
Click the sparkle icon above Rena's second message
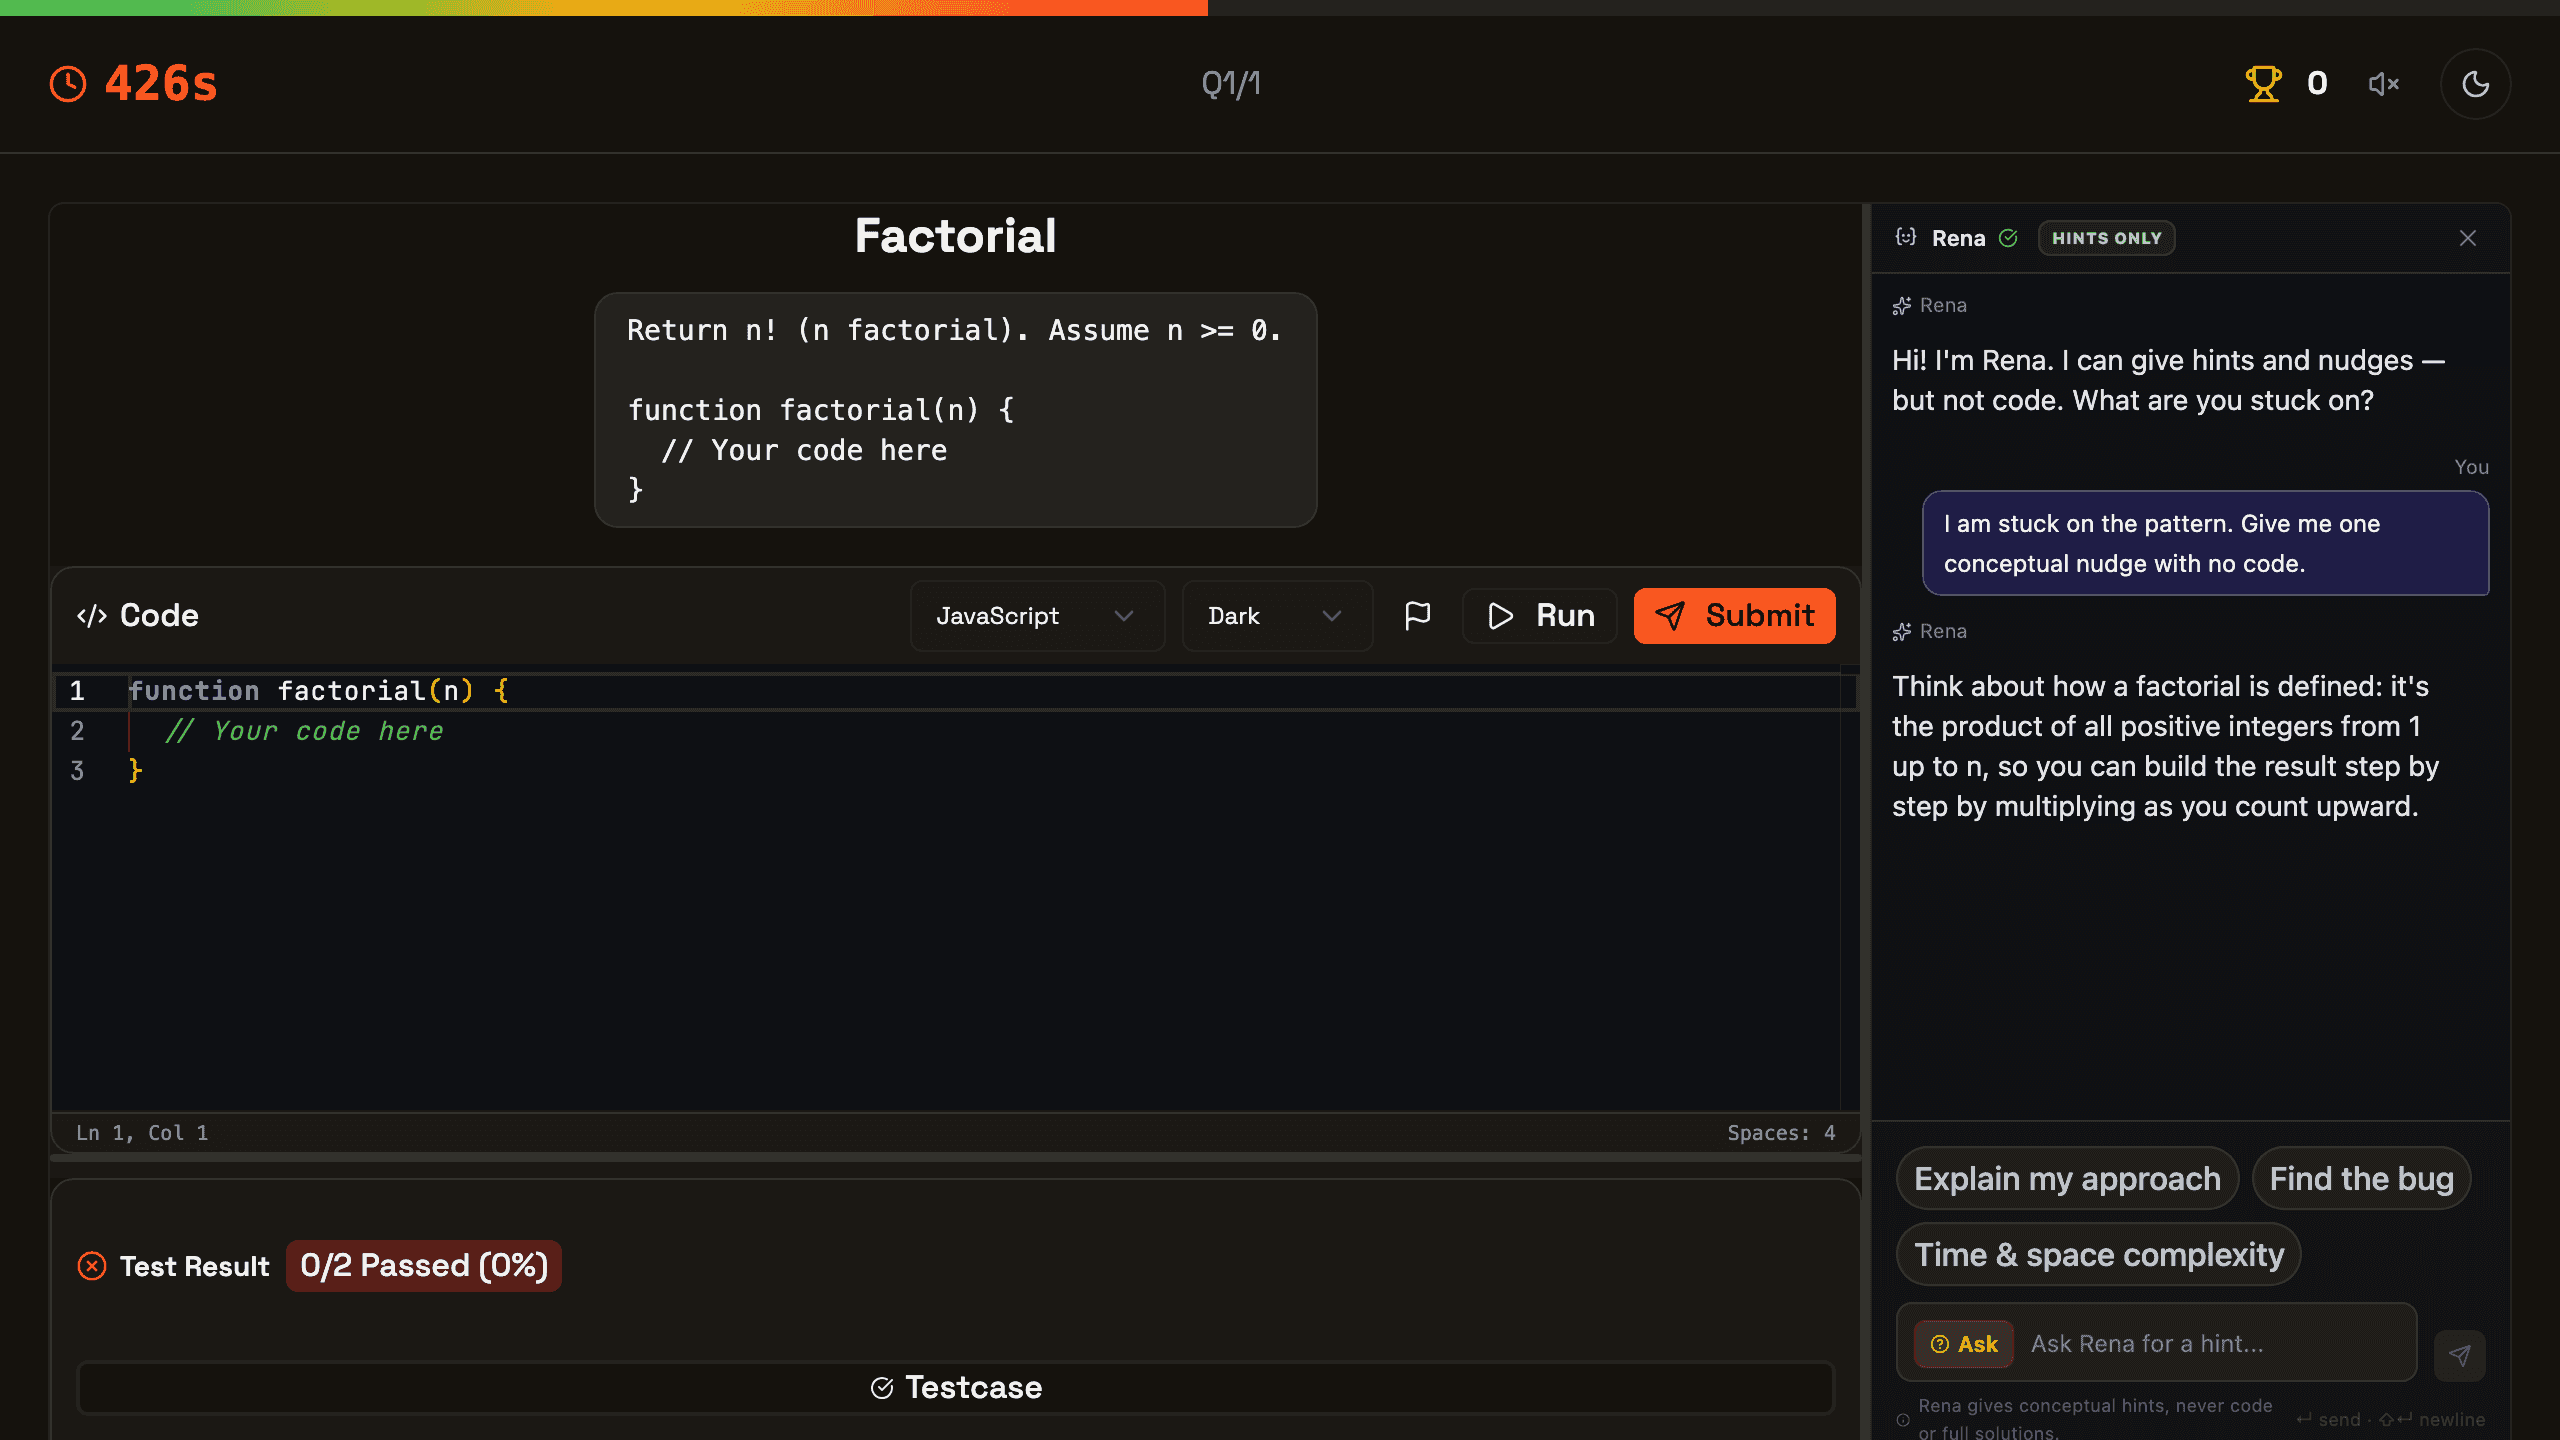tap(1902, 632)
